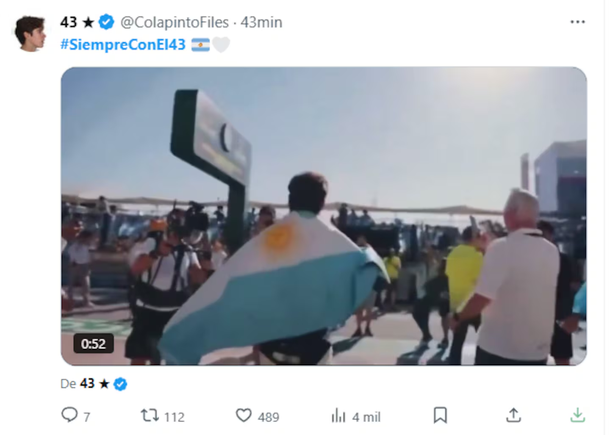This screenshot has height=435, width=610.
Task: Click the 489 likes count
Action: point(267,416)
